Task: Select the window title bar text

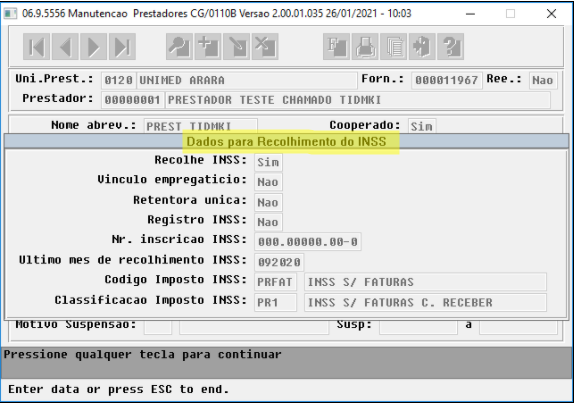Action: (x=216, y=14)
